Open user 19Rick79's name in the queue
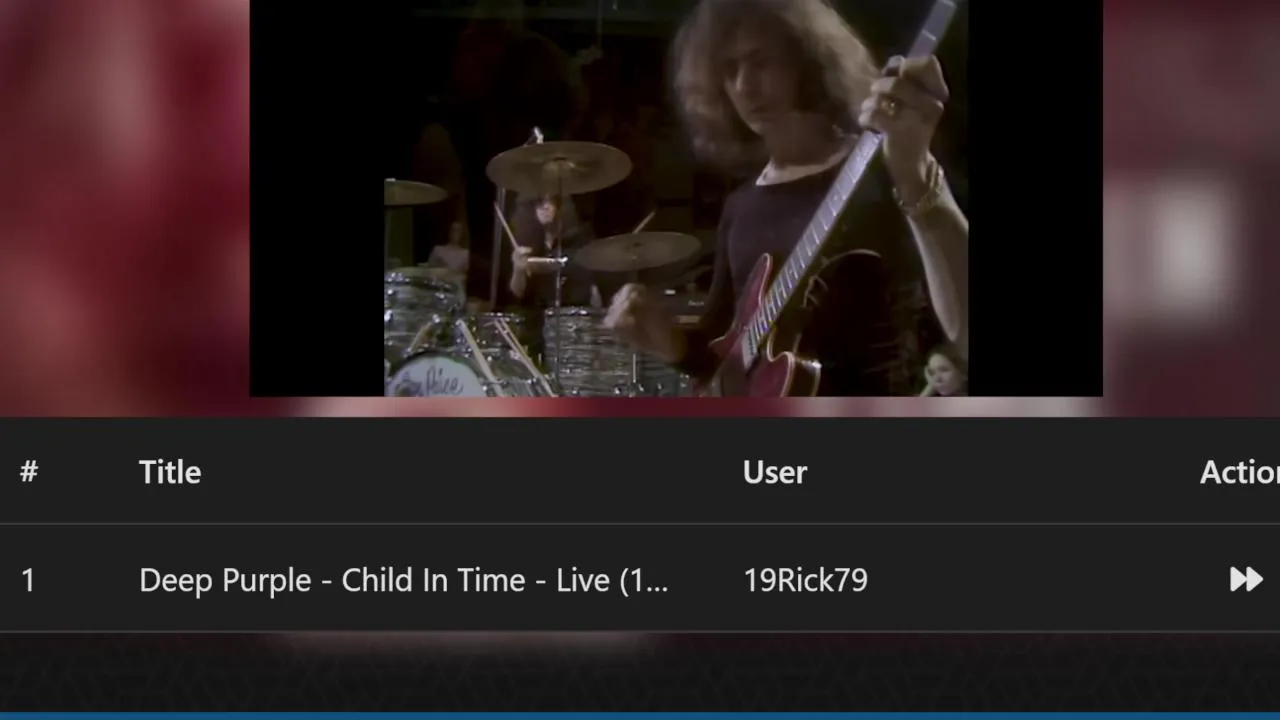Screen dimensions: 1280x720 pyautogui.click(x=806, y=580)
